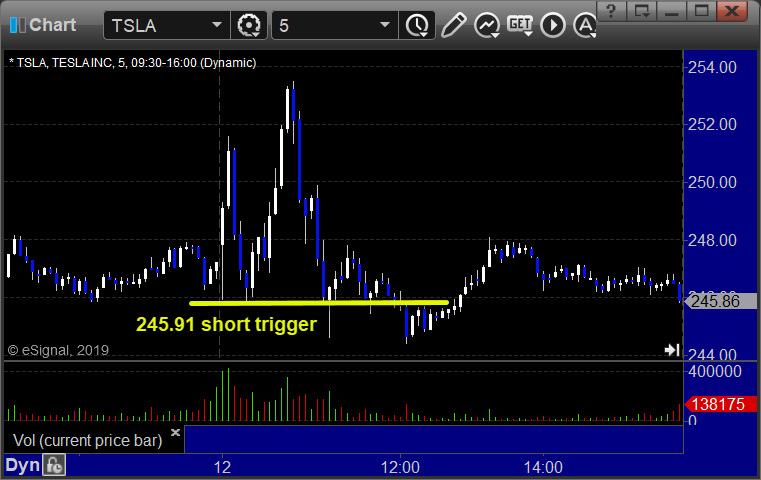Open the symbol settings gear menu
Viewport: 761px width, 480px height.
248,25
